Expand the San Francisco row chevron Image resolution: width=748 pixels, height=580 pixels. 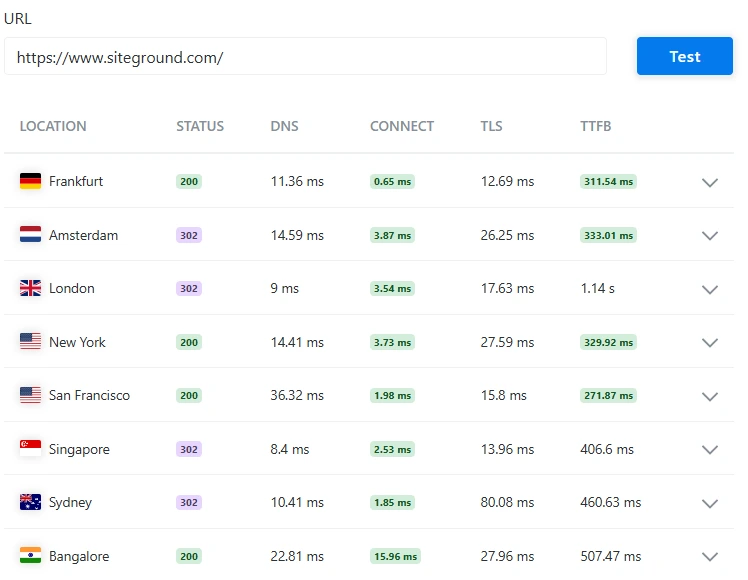[710, 396]
